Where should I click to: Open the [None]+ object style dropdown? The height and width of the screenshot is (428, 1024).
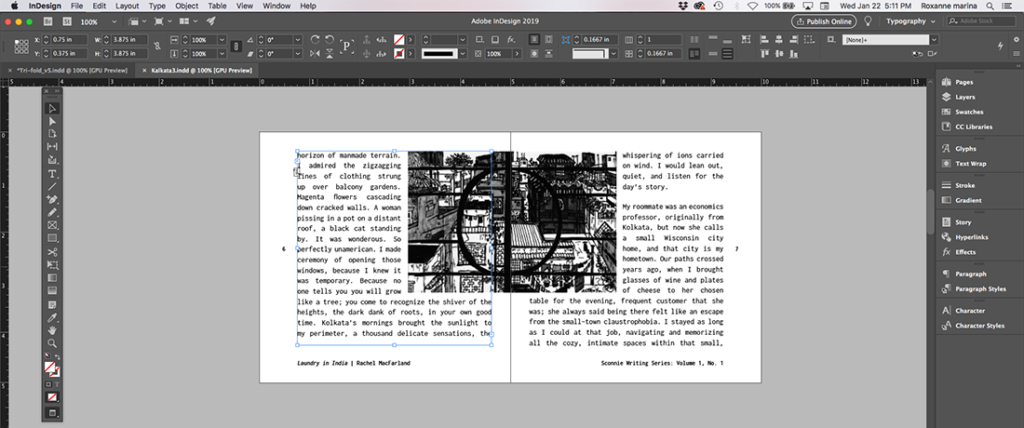[934, 40]
